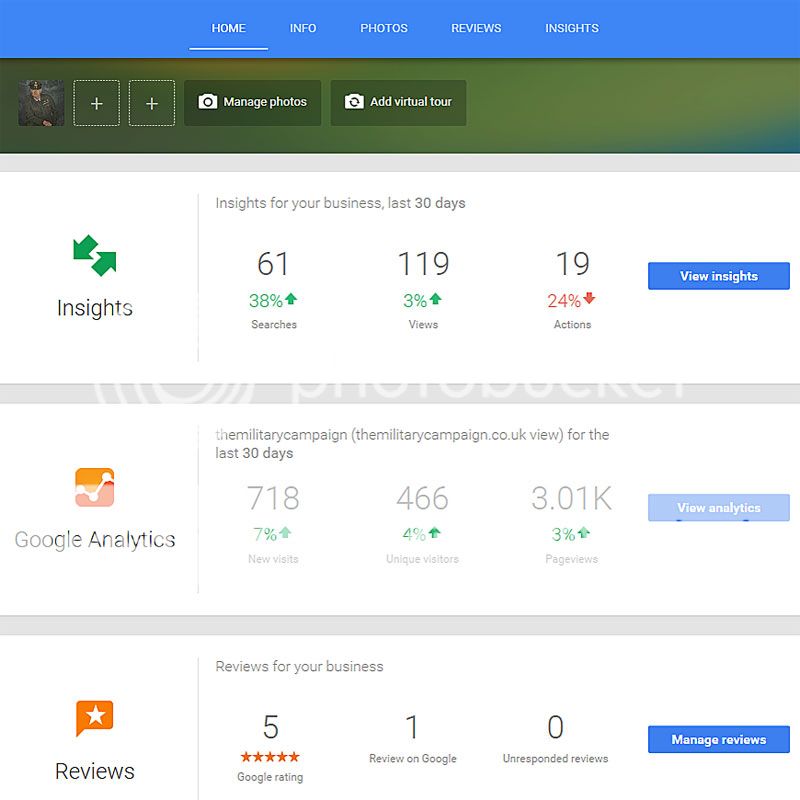This screenshot has width=800, height=800.
Task: Click the camera icon in Manage photos
Action: pos(208,102)
